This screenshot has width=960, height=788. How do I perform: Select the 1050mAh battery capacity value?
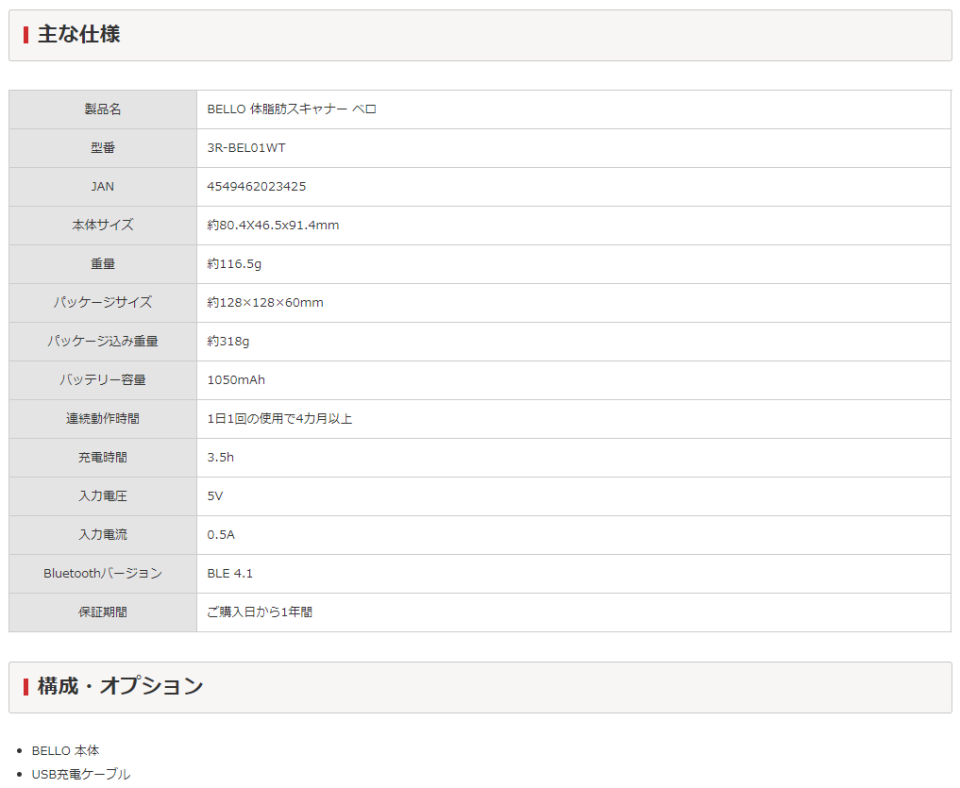236,380
